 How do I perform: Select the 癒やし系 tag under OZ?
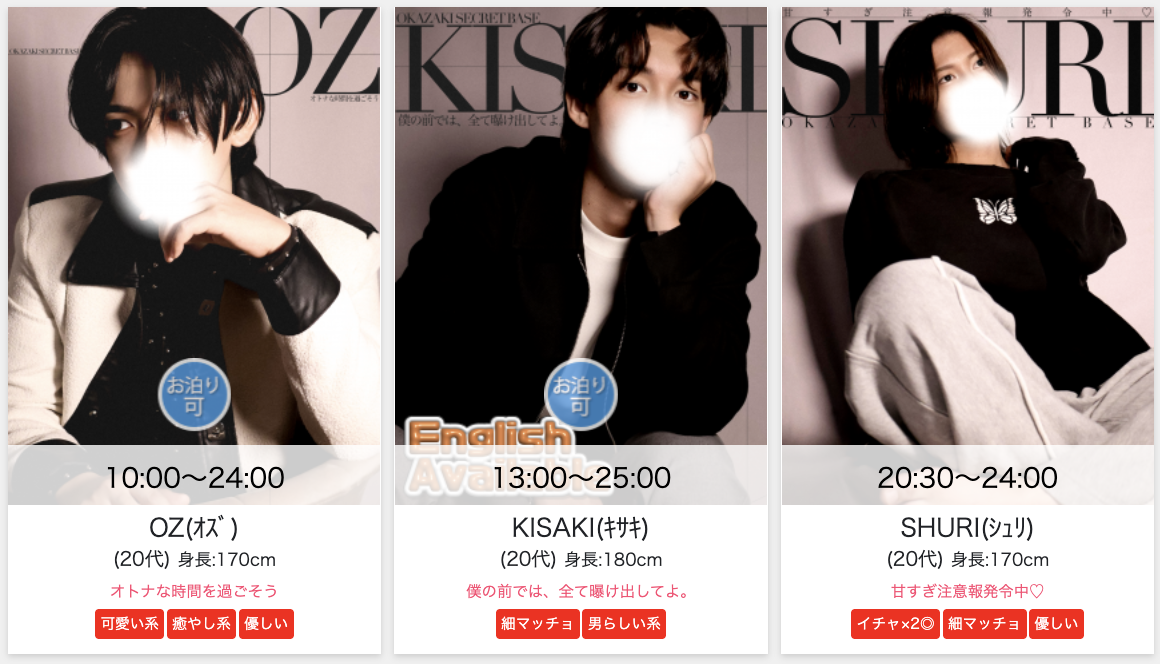point(201,624)
